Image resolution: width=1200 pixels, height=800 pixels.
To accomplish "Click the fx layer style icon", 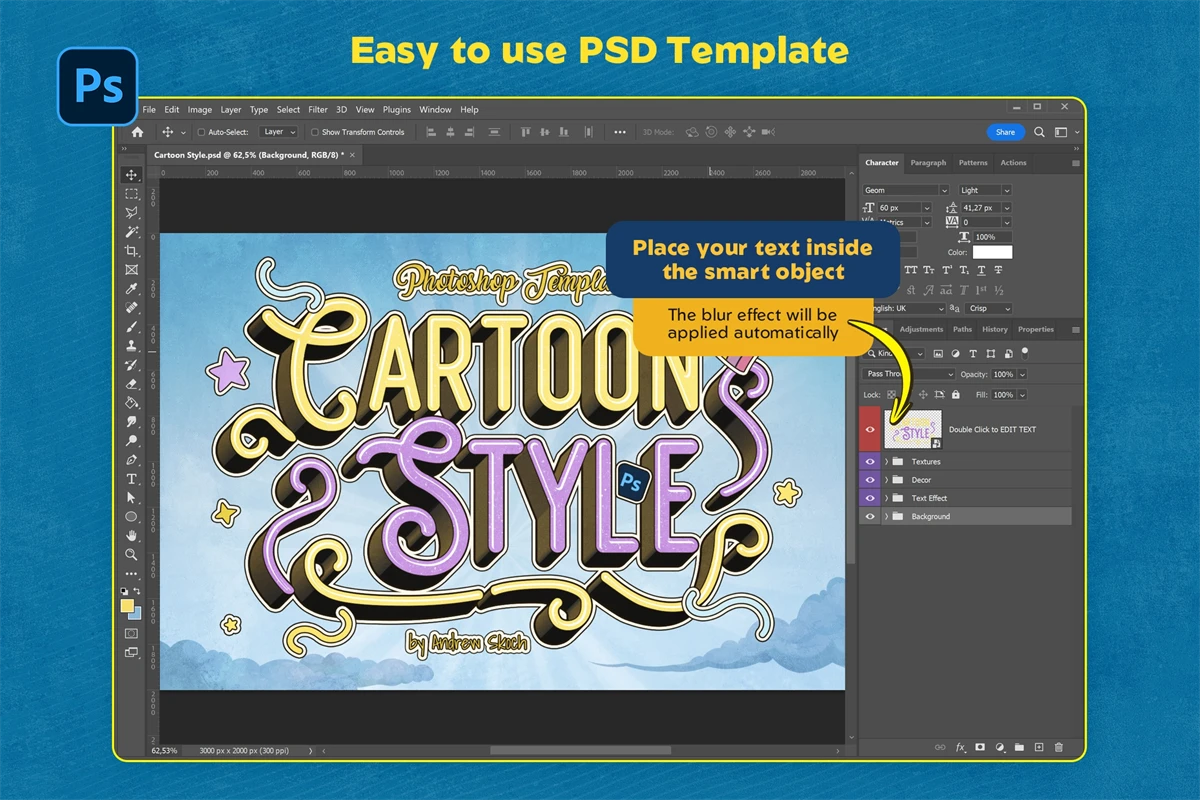I will [960, 747].
